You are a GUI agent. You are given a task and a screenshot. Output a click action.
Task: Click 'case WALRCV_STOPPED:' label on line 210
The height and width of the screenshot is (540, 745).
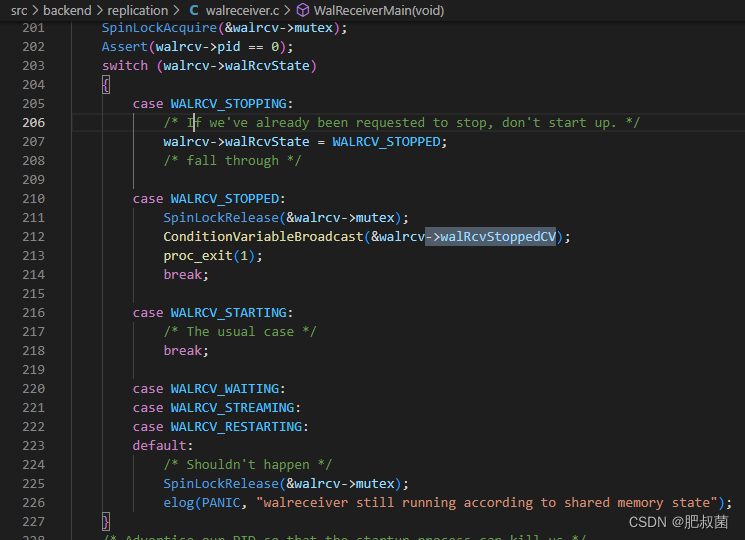209,199
